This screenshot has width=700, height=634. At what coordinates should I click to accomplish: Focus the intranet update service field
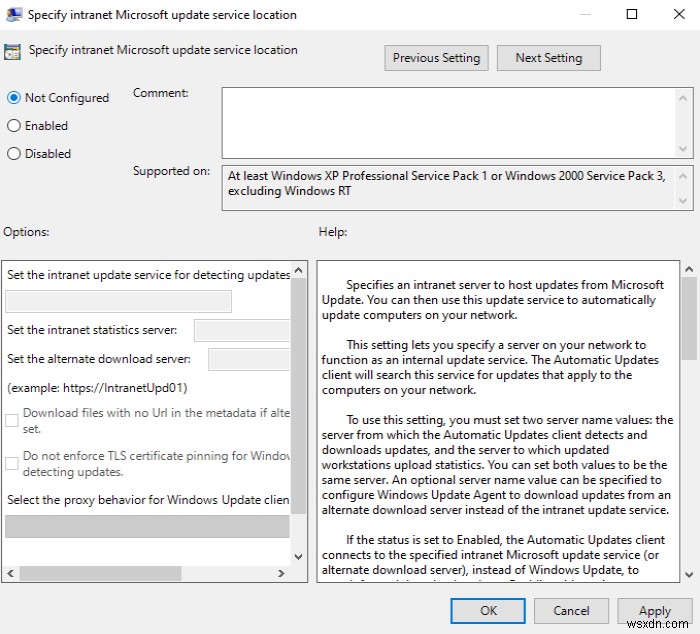click(118, 301)
